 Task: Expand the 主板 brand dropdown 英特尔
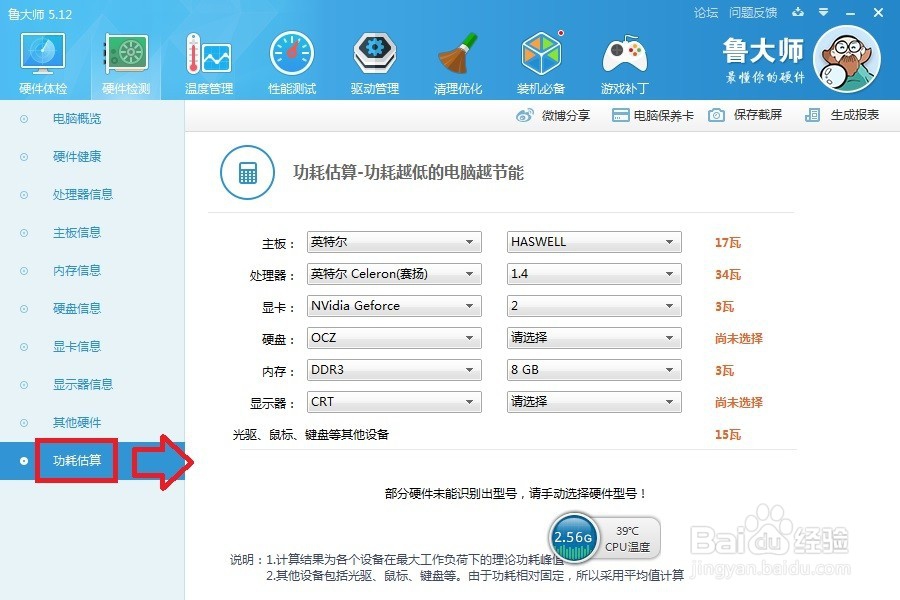coord(394,242)
